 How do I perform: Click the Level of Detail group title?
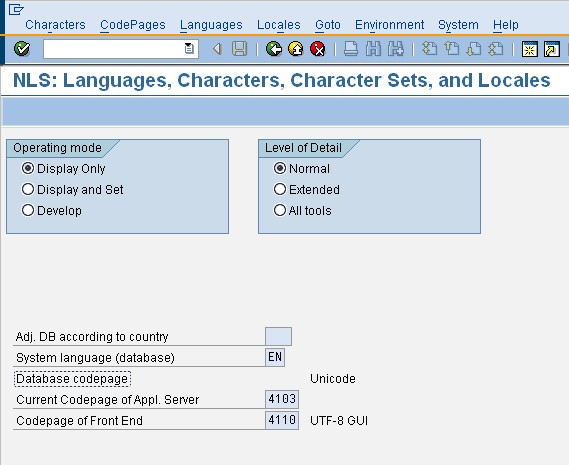click(x=303, y=148)
